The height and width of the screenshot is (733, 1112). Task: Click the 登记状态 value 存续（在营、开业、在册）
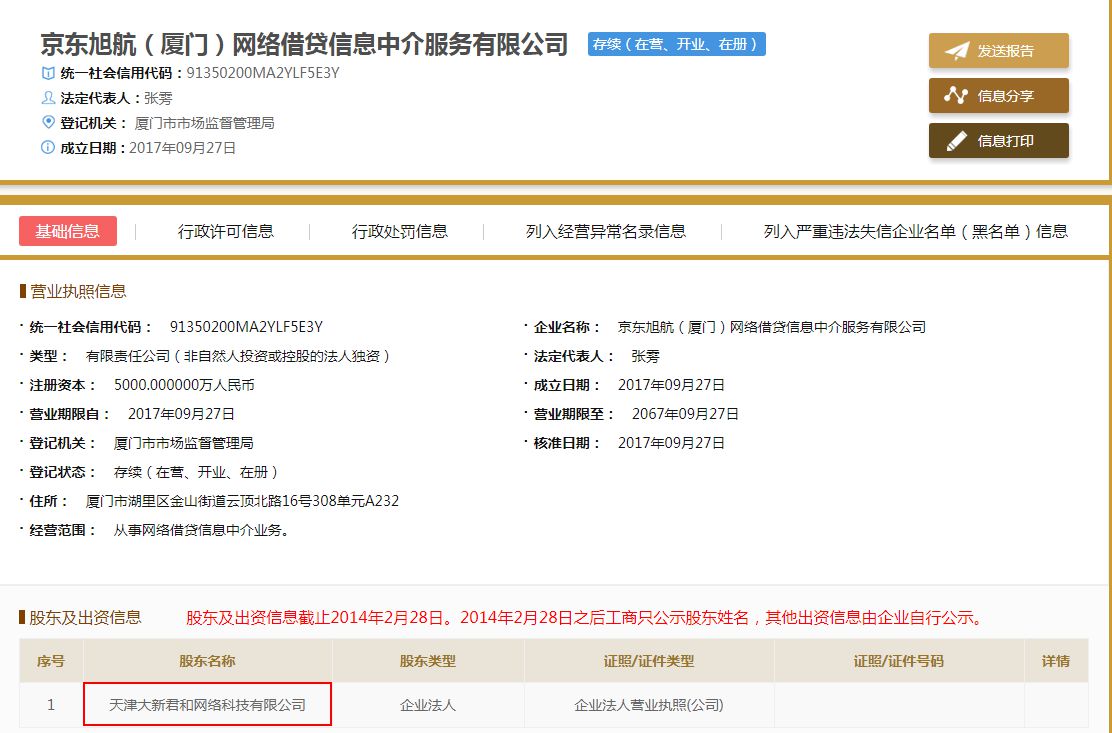pyautogui.click(x=197, y=472)
